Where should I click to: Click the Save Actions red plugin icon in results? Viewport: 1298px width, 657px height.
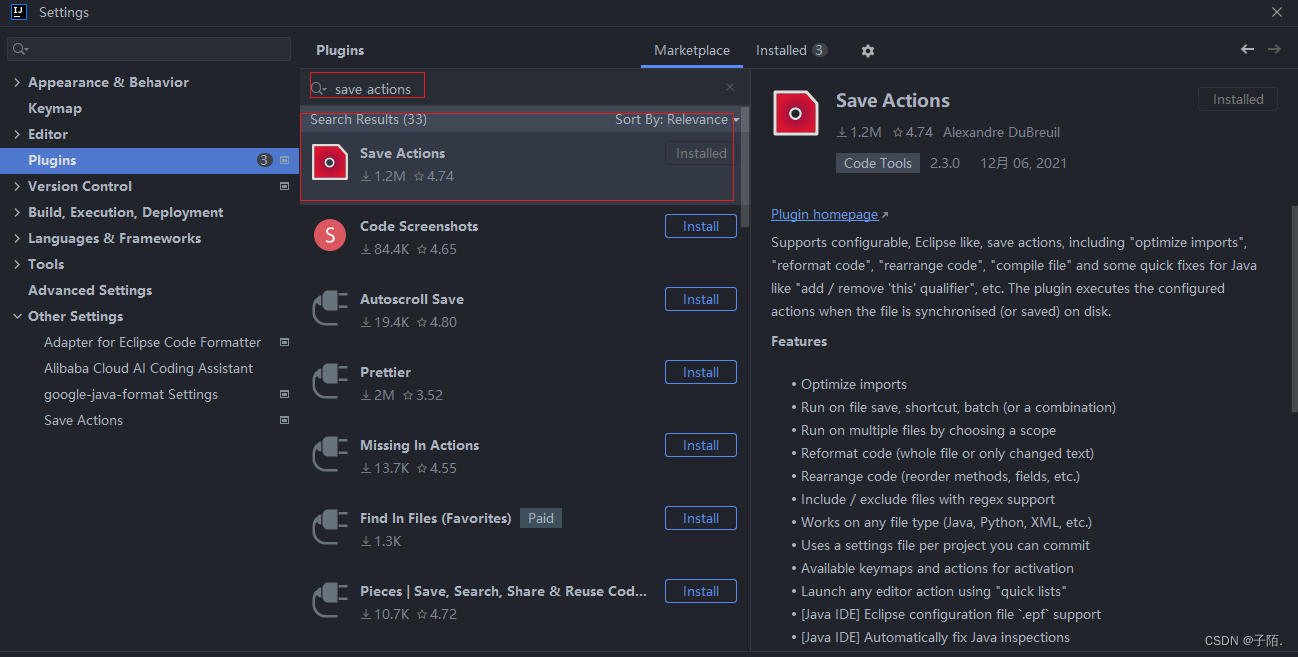(x=330, y=162)
